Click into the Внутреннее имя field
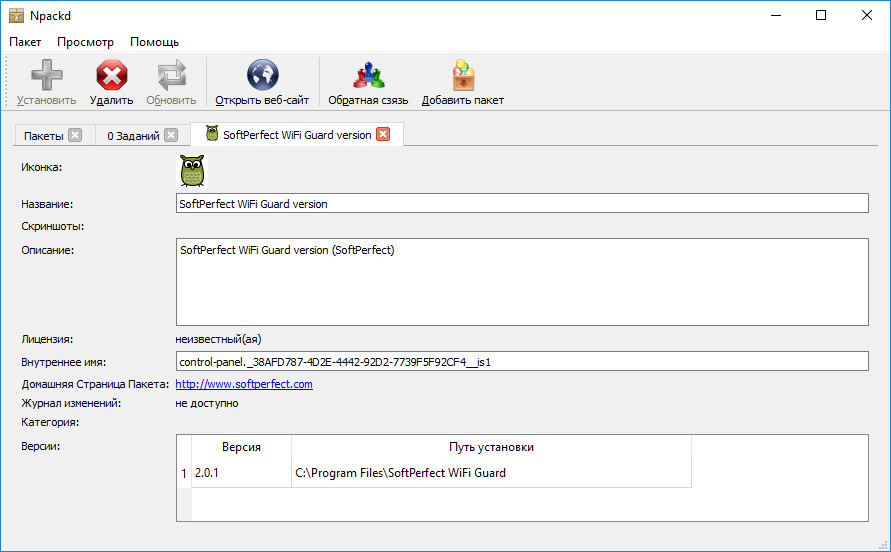The height and width of the screenshot is (552, 891). (x=522, y=362)
